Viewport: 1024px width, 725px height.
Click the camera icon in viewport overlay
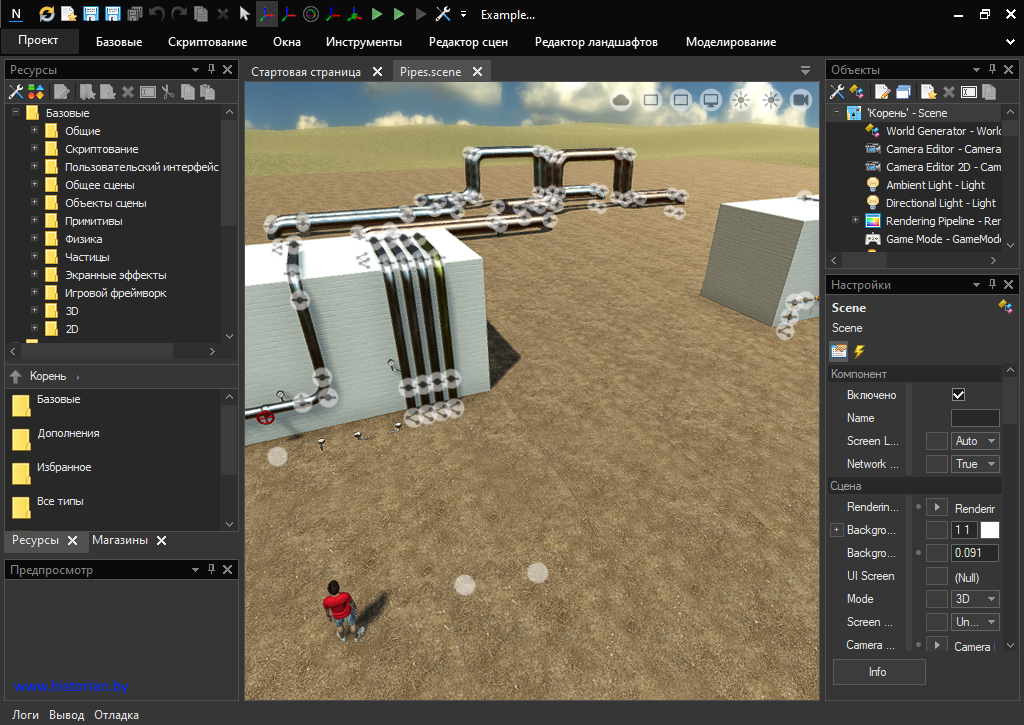click(x=800, y=100)
